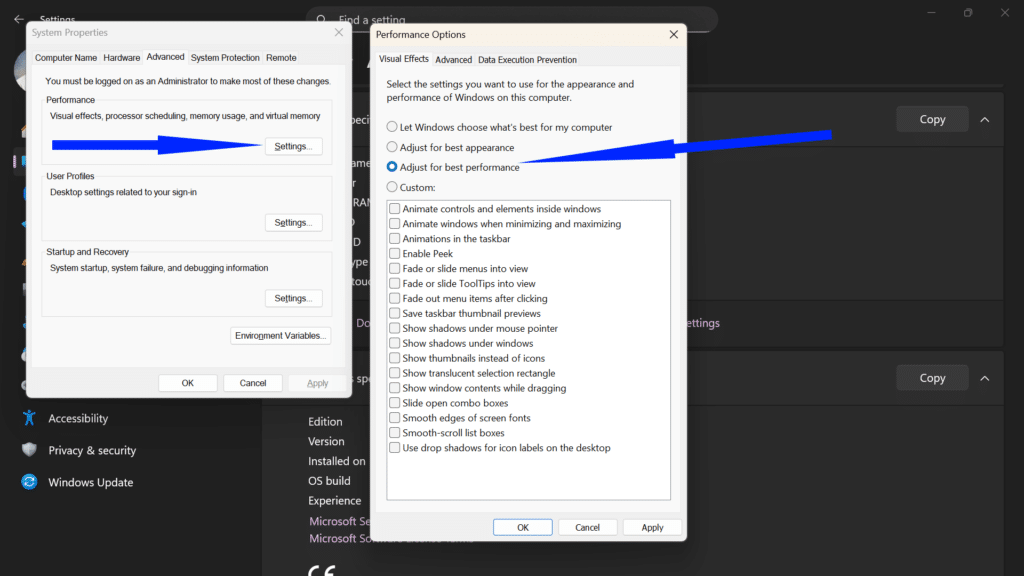The image size is (1024, 576).
Task: Collapse the lower Copy section with its chevron
Action: pos(984,378)
